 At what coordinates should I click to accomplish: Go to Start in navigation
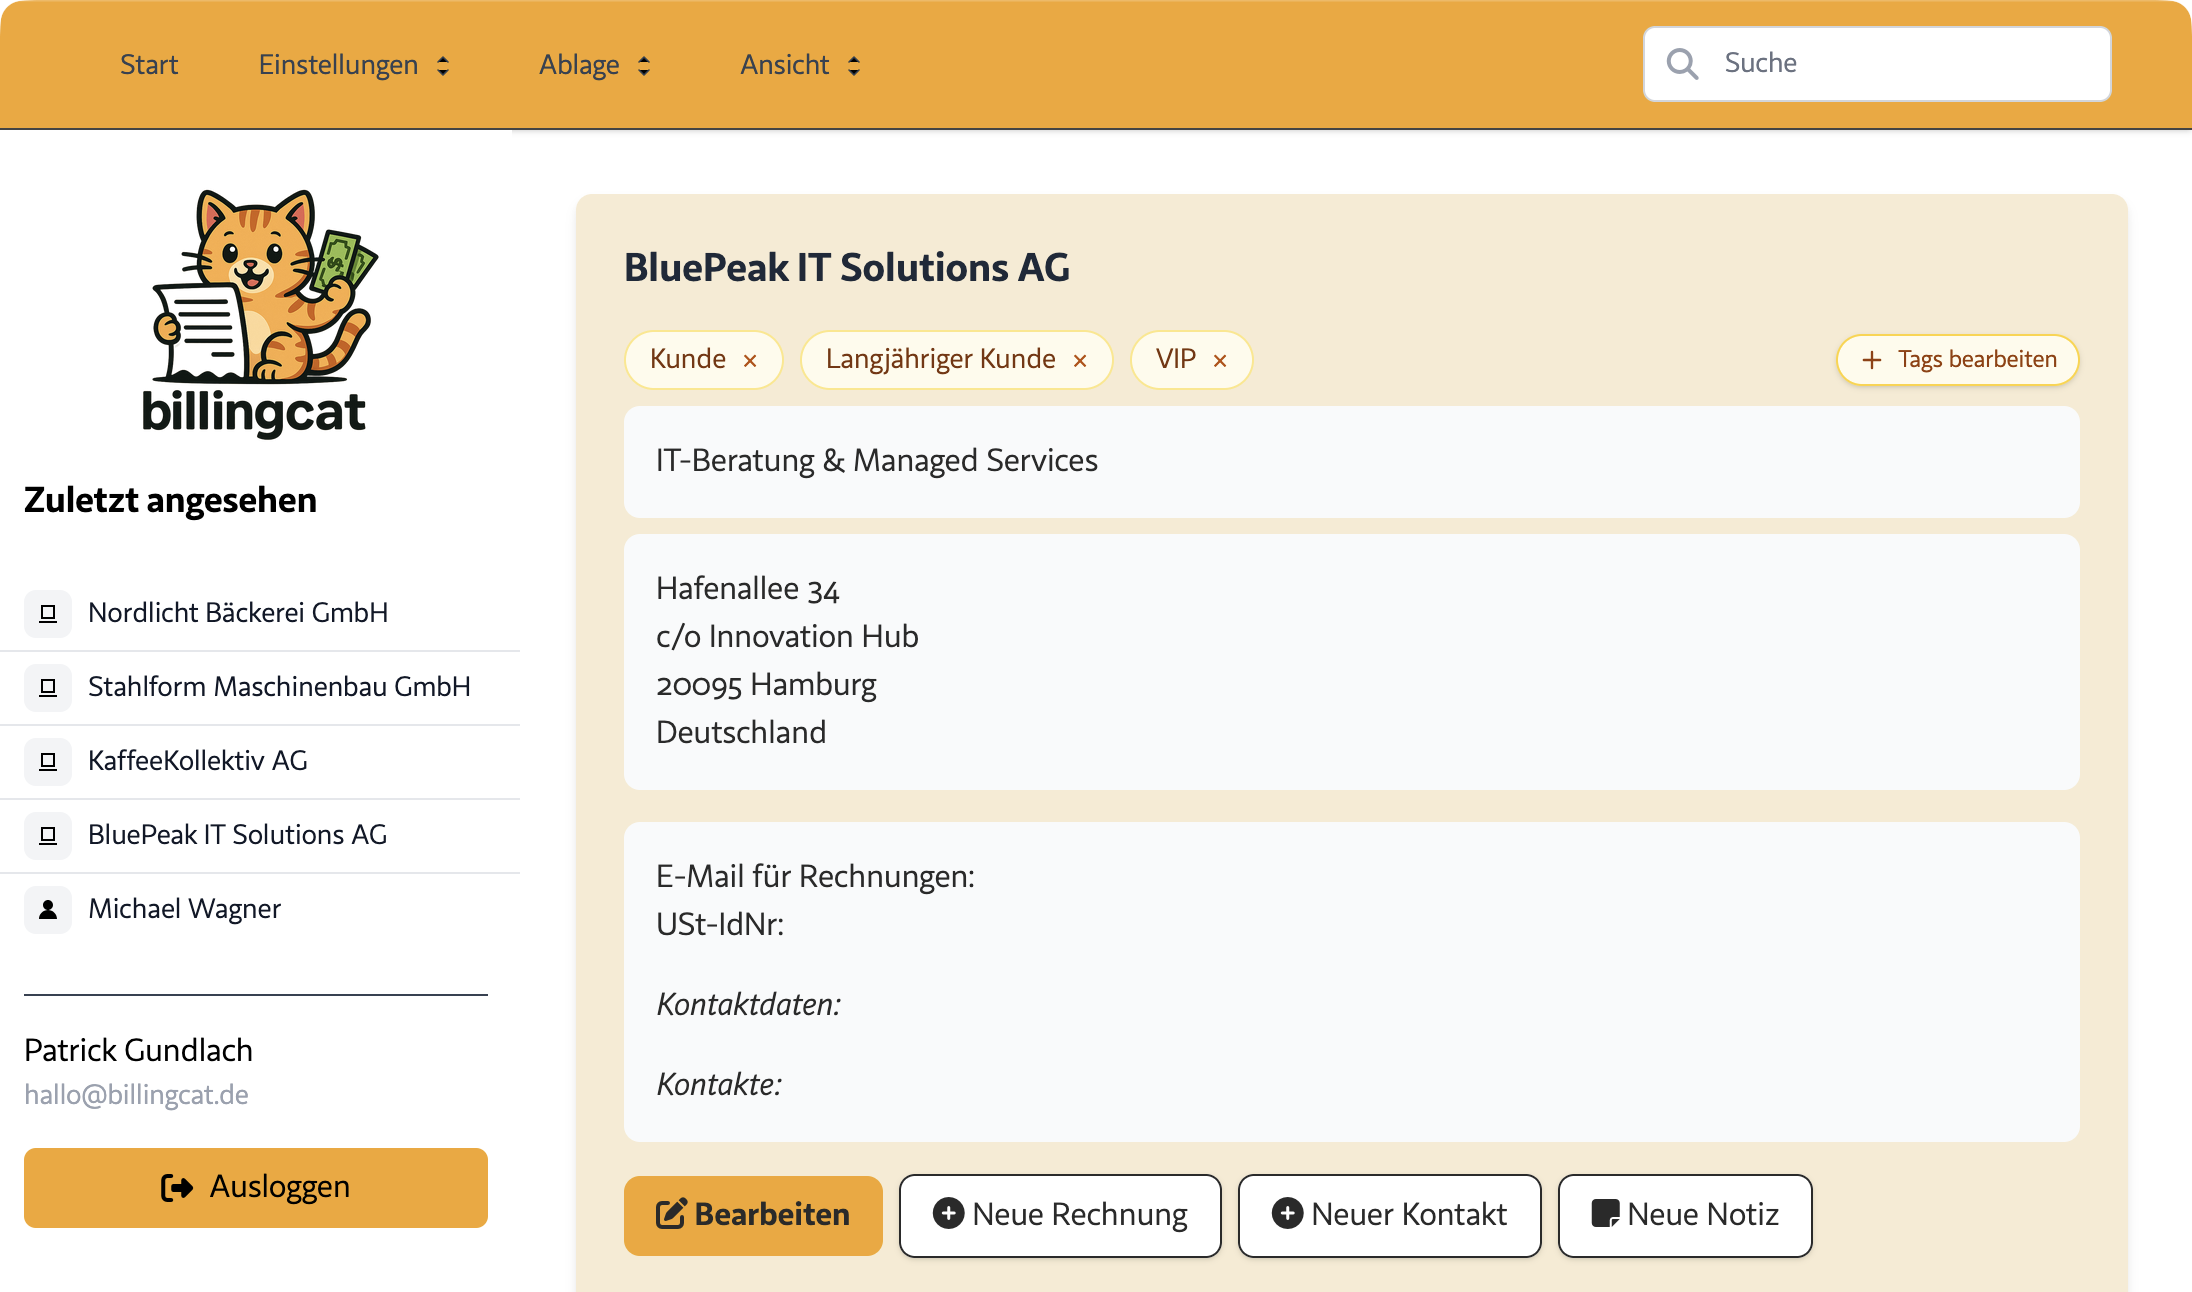(x=149, y=65)
